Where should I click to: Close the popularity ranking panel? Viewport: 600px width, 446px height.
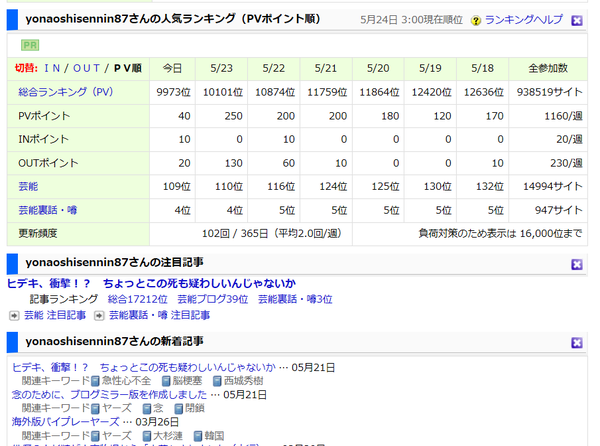coord(577,20)
